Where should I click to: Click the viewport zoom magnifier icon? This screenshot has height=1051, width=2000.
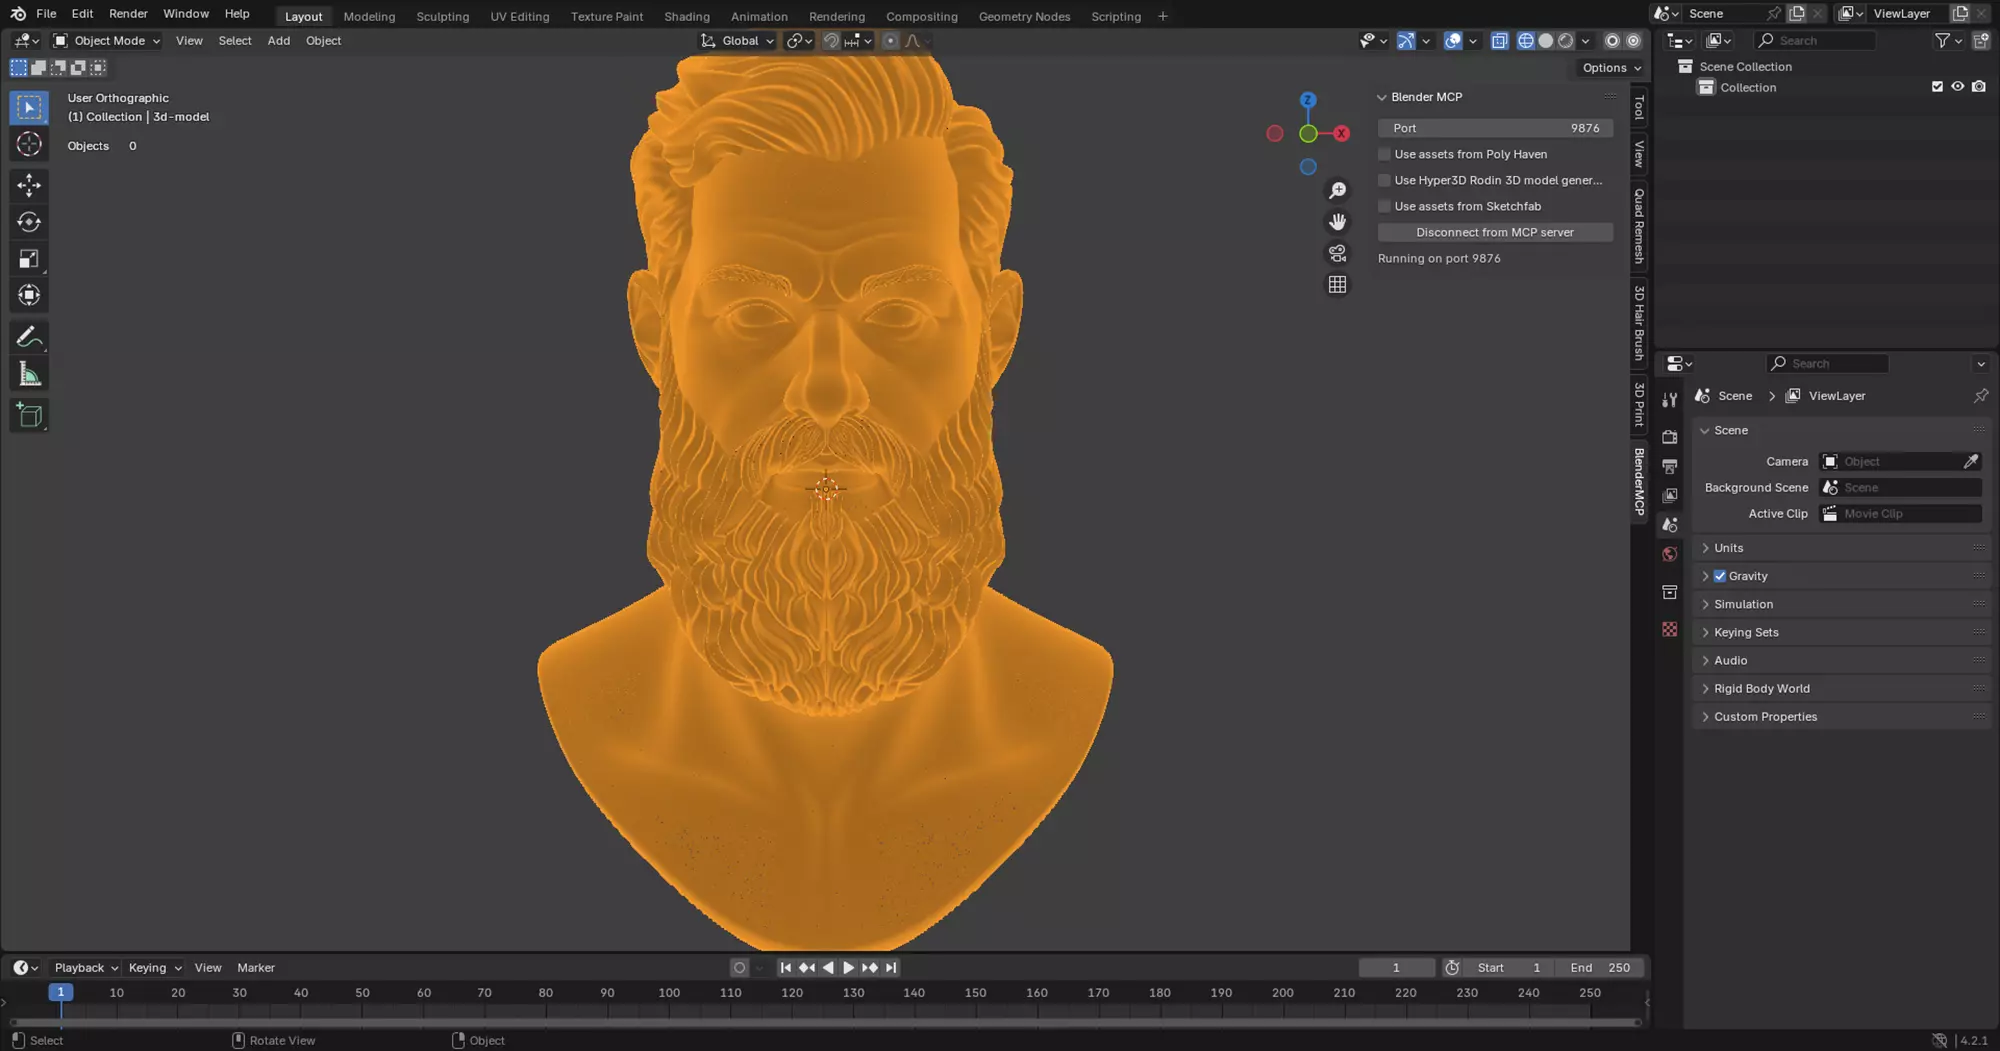tap(1337, 190)
